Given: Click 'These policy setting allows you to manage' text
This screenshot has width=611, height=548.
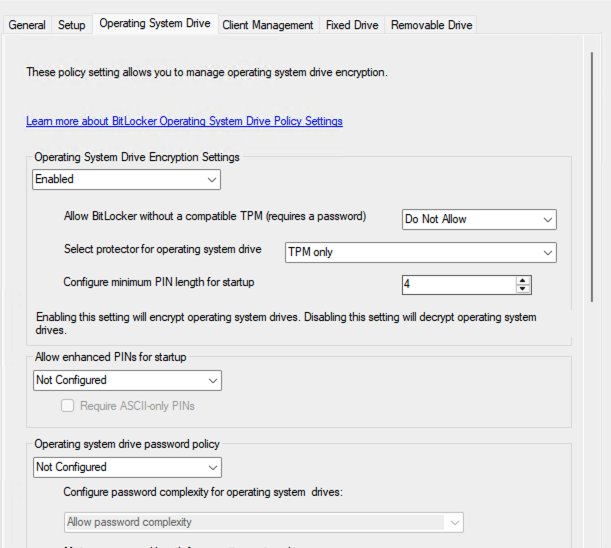Looking at the screenshot, I should [x=207, y=72].
